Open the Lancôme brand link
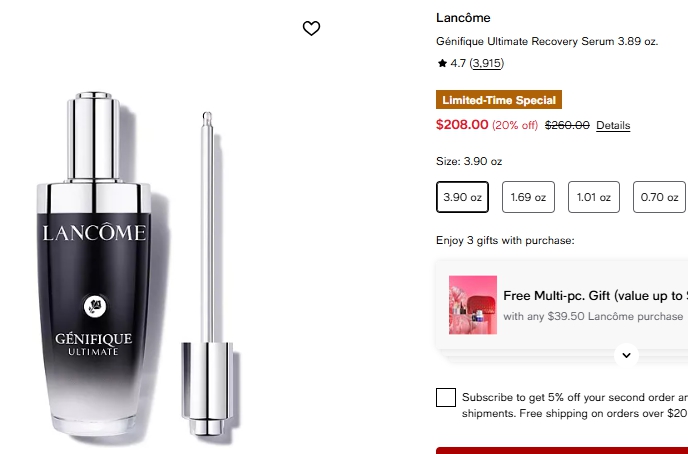This screenshot has width=688, height=454. point(463,18)
